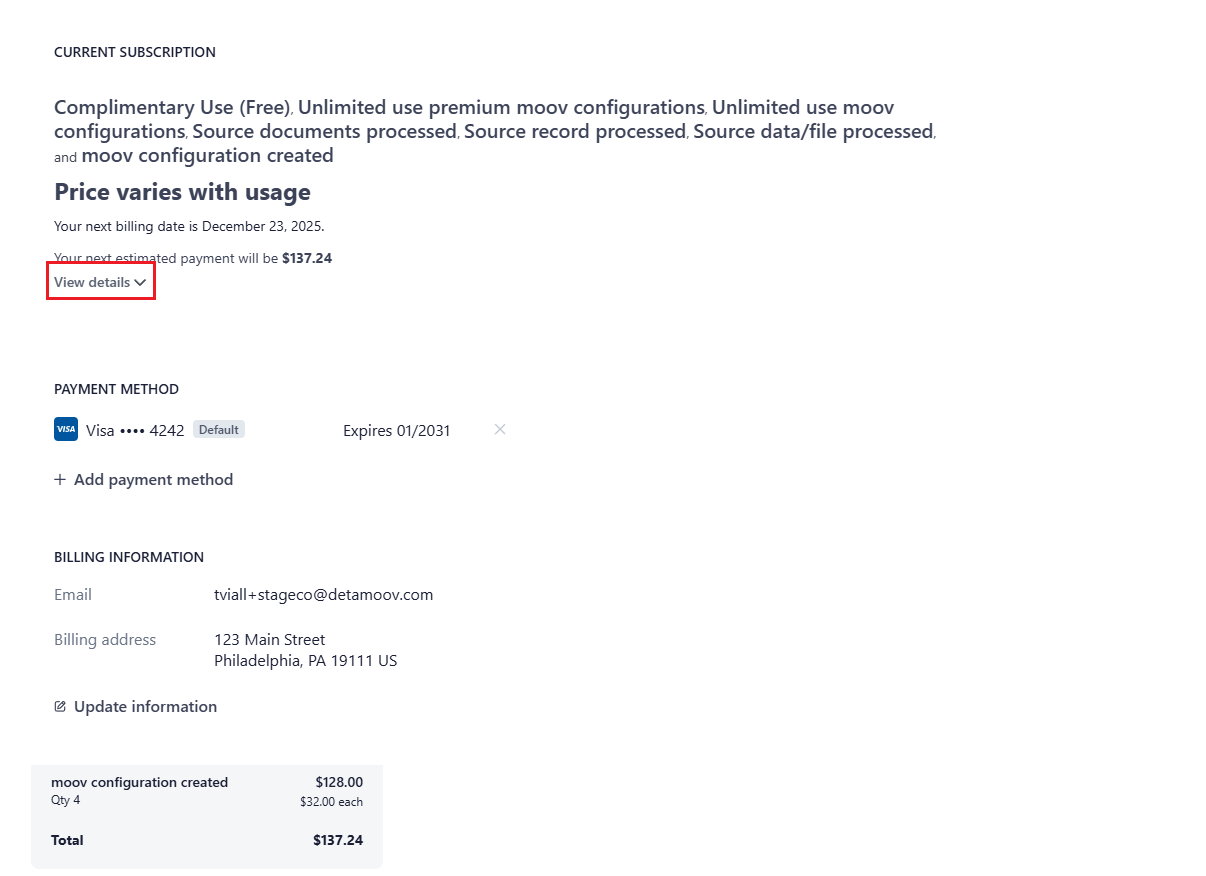Click the Price varies with usage heading
The height and width of the screenshot is (876, 1206).
click(x=182, y=192)
